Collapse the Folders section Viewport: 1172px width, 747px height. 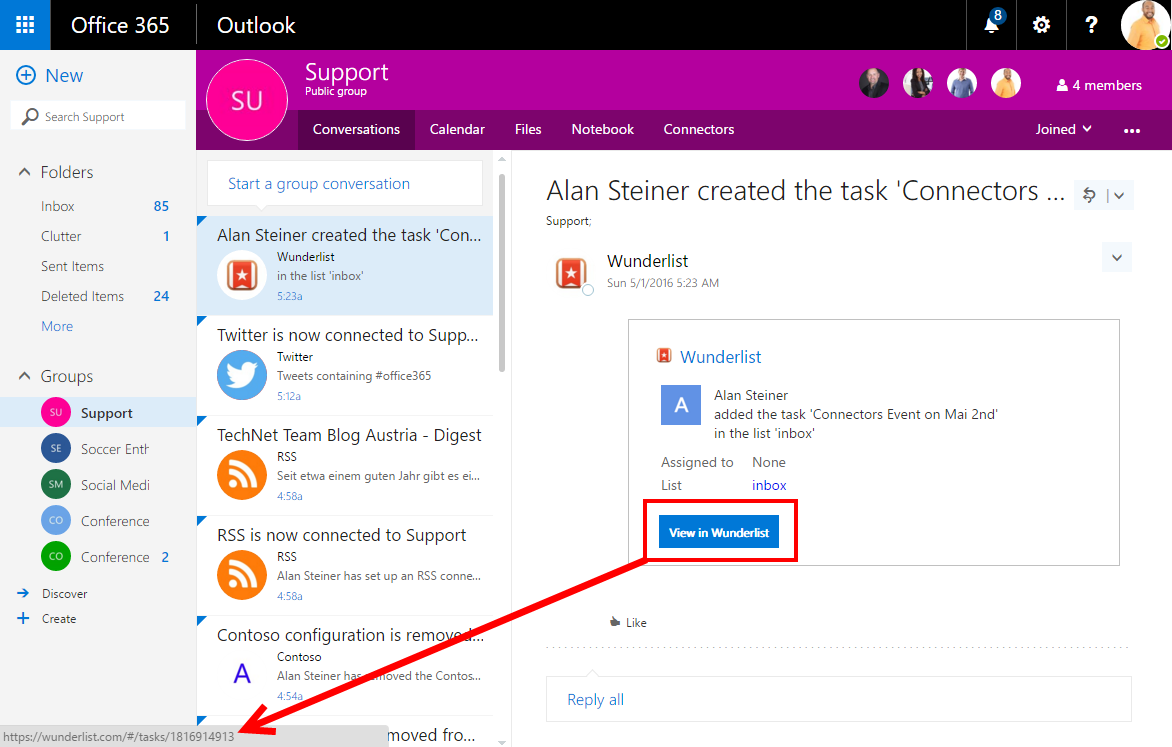click(x=25, y=172)
